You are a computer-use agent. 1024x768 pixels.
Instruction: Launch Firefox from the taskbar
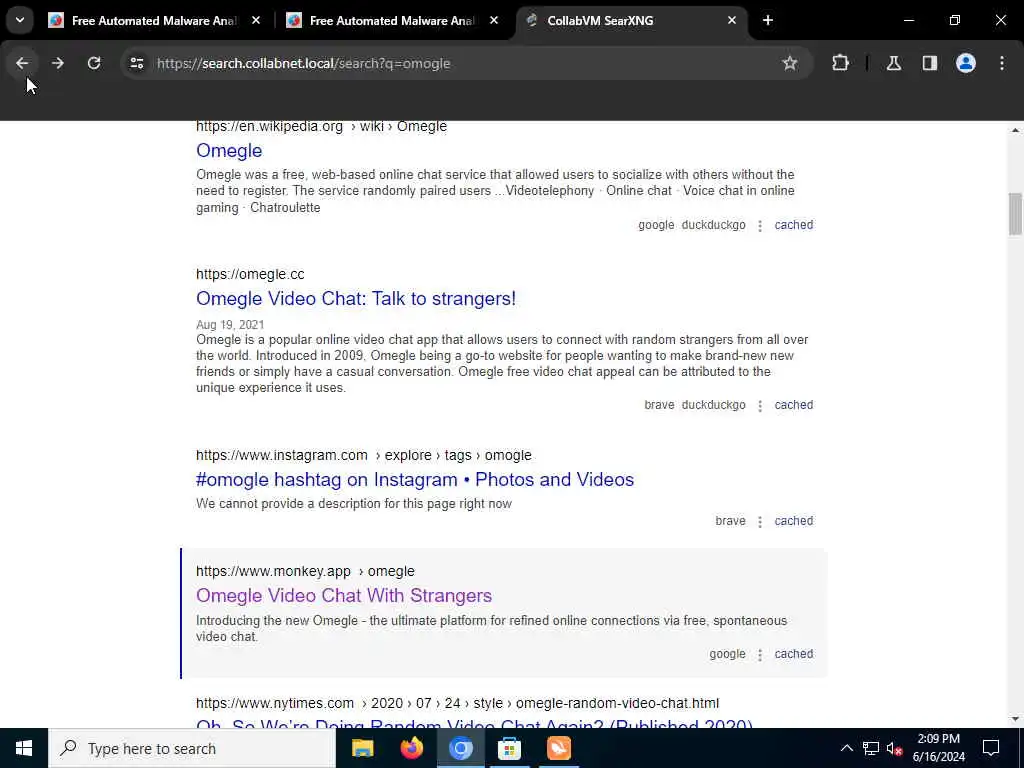tap(411, 748)
